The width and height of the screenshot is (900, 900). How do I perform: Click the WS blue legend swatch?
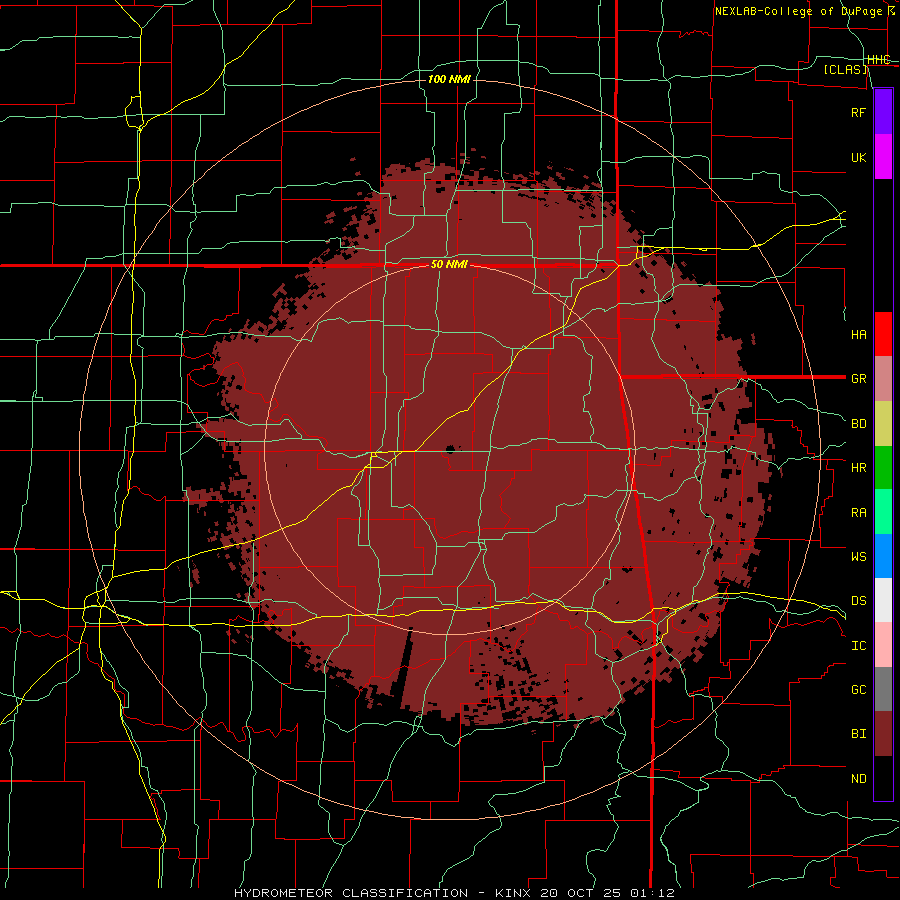[x=883, y=556]
